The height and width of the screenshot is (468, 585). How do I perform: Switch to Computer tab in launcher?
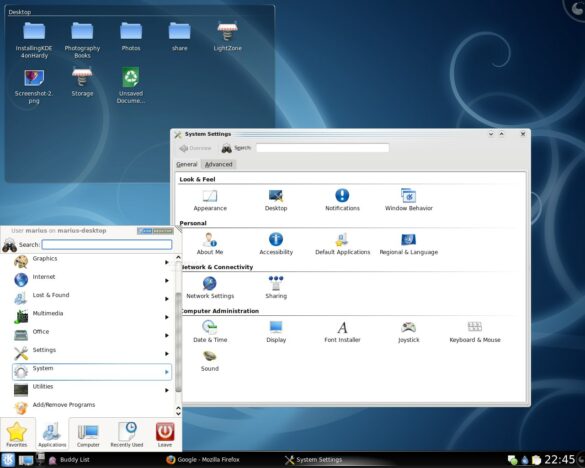(88, 434)
